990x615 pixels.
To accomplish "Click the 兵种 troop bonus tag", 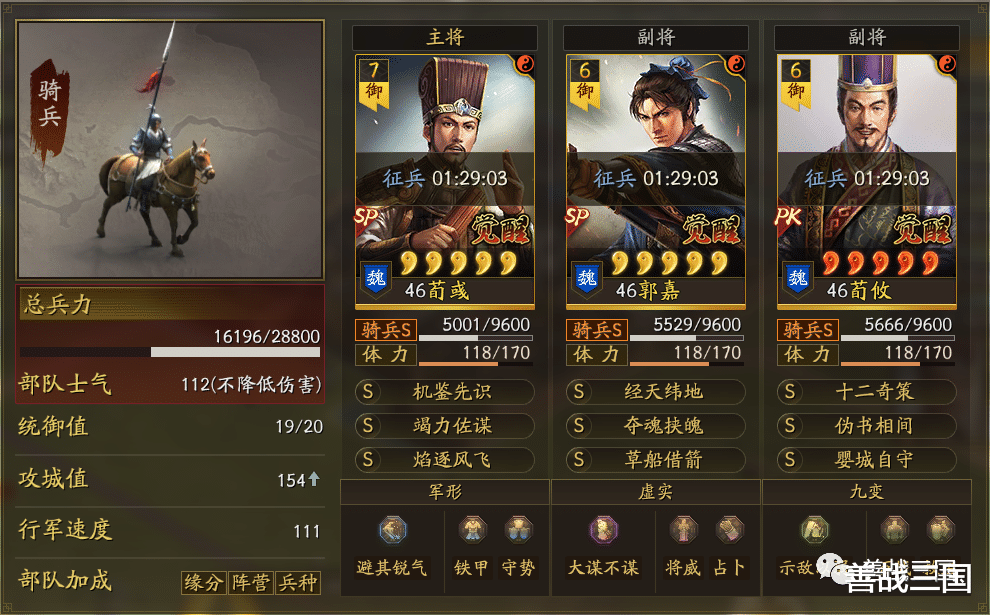I will (298, 582).
